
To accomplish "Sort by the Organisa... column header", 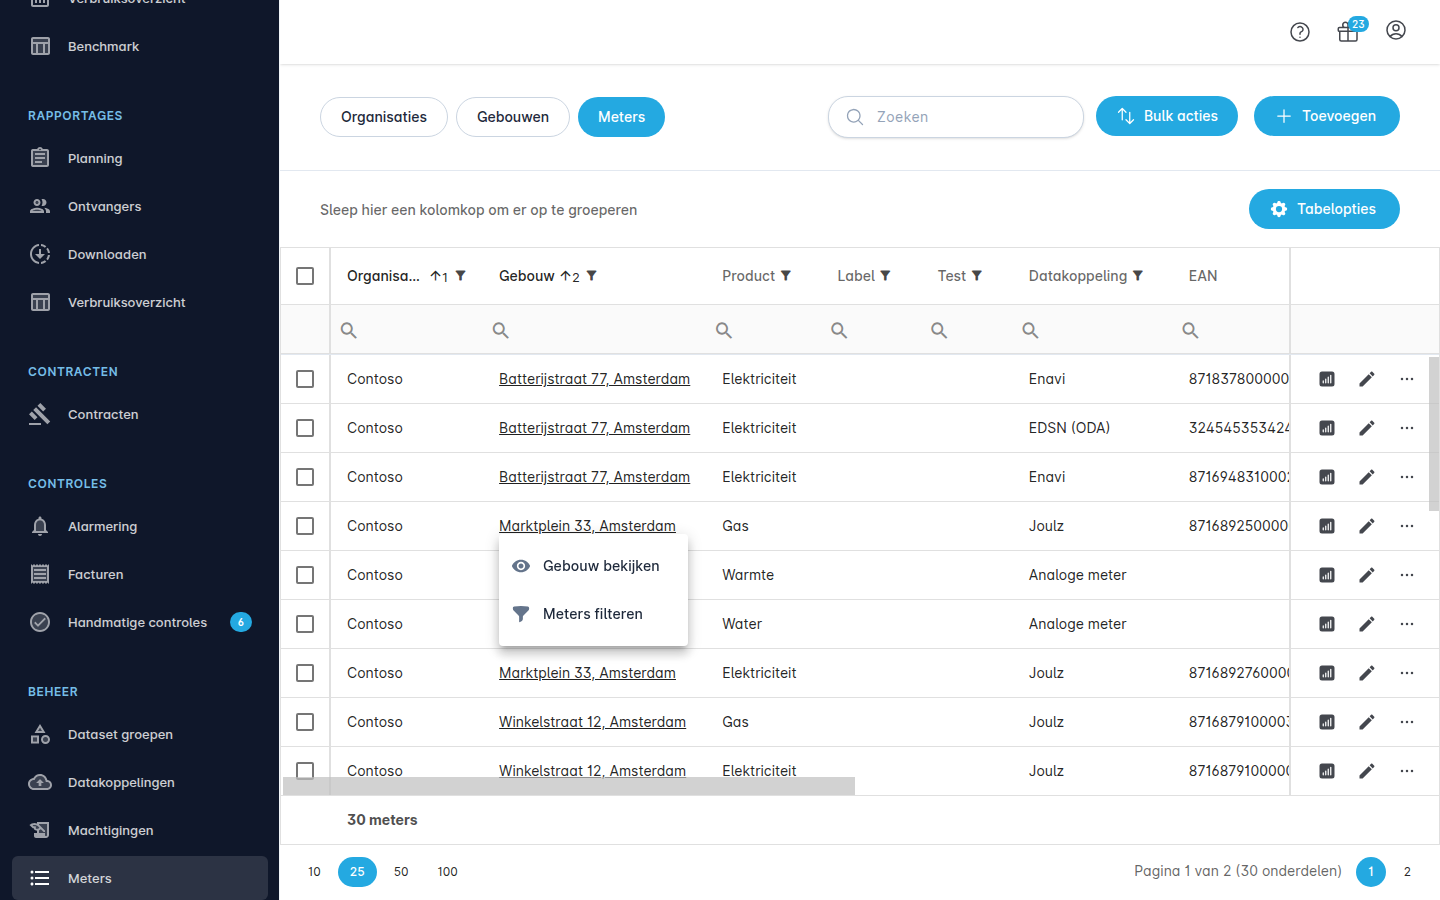I will [x=383, y=276].
